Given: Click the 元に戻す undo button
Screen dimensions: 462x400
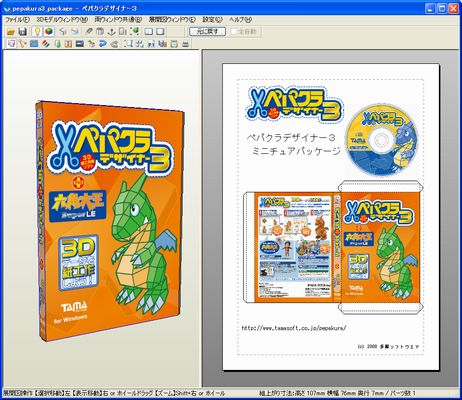Looking at the screenshot, I should [x=207, y=32].
